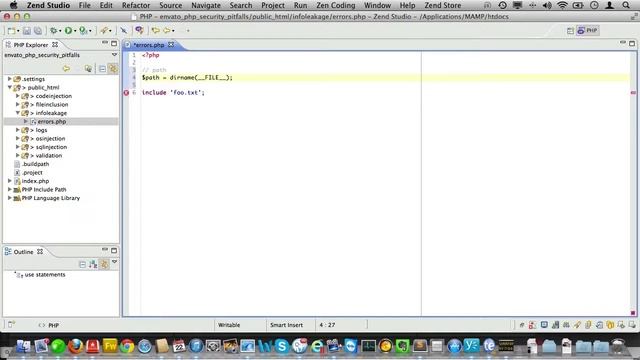640x360 pixels.
Task: Click the Debug (bug) toolbar icon
Action: [53, 31]
